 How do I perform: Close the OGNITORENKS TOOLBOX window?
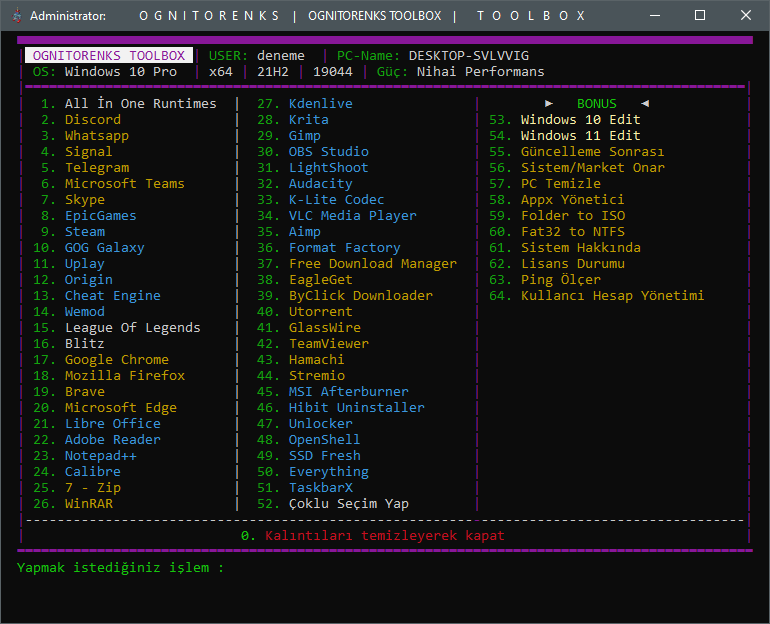(x=745, y=15)
